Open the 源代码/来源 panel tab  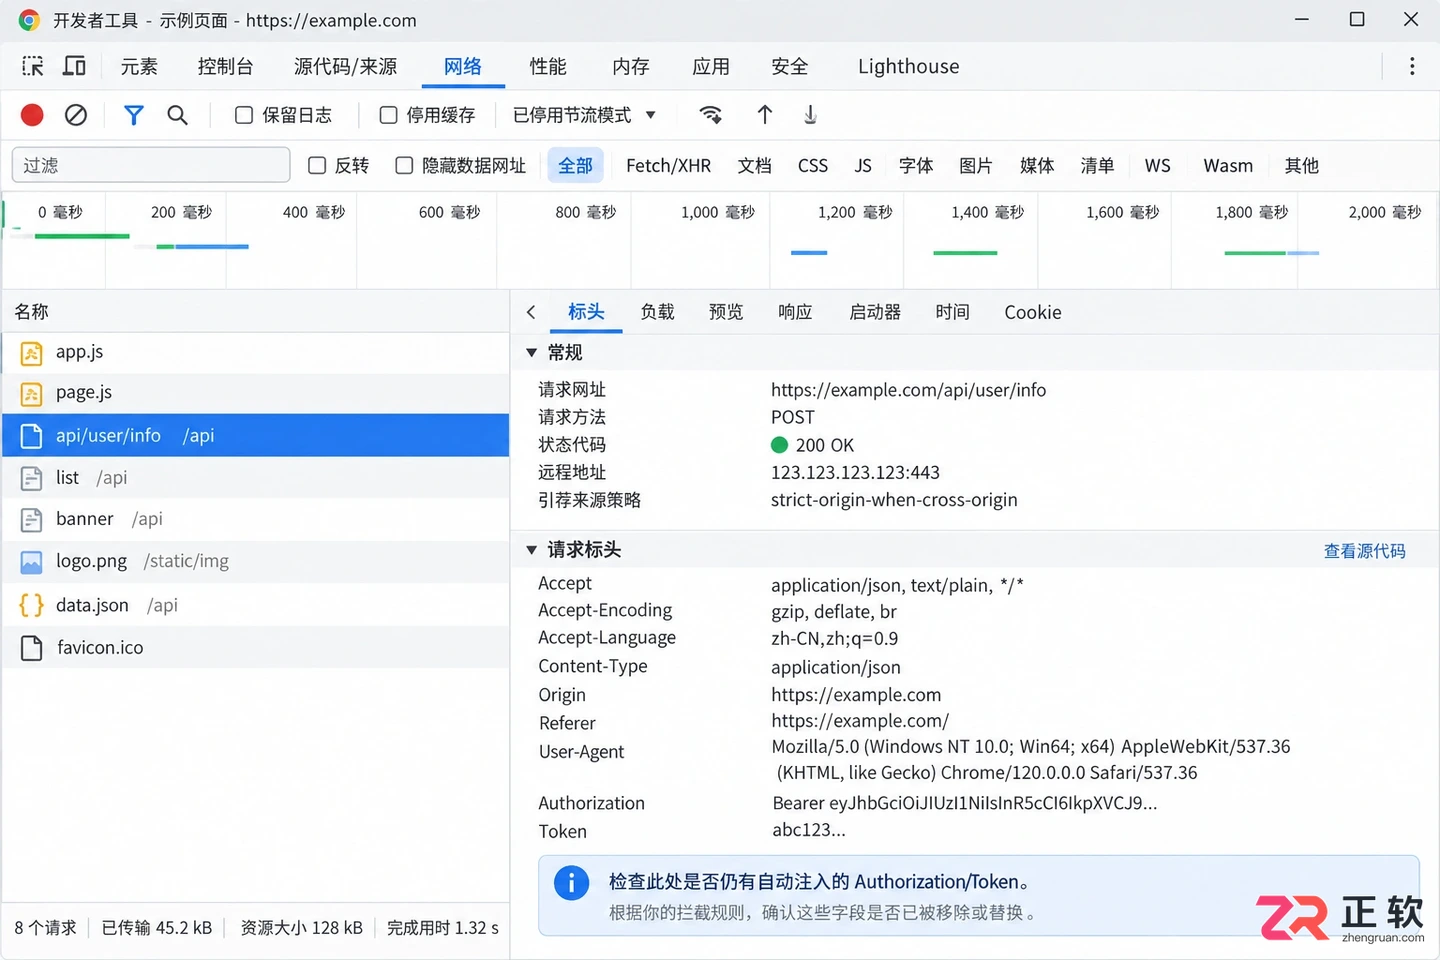click(345, 66)
